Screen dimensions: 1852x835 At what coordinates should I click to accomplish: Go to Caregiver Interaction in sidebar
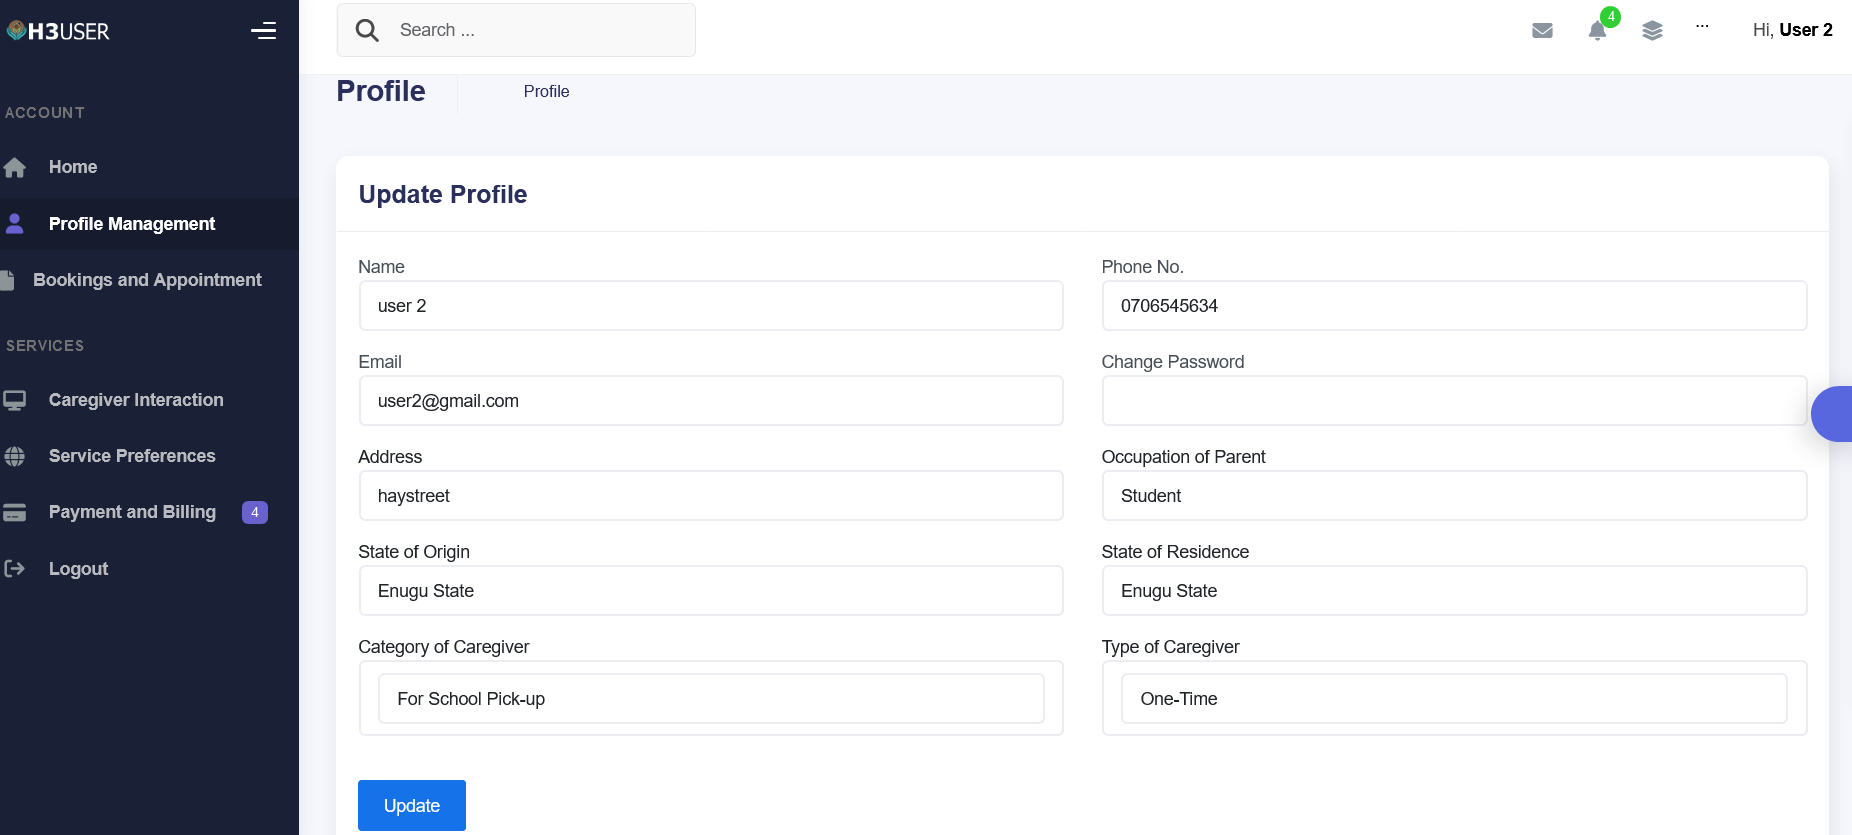tap(136, 400)
